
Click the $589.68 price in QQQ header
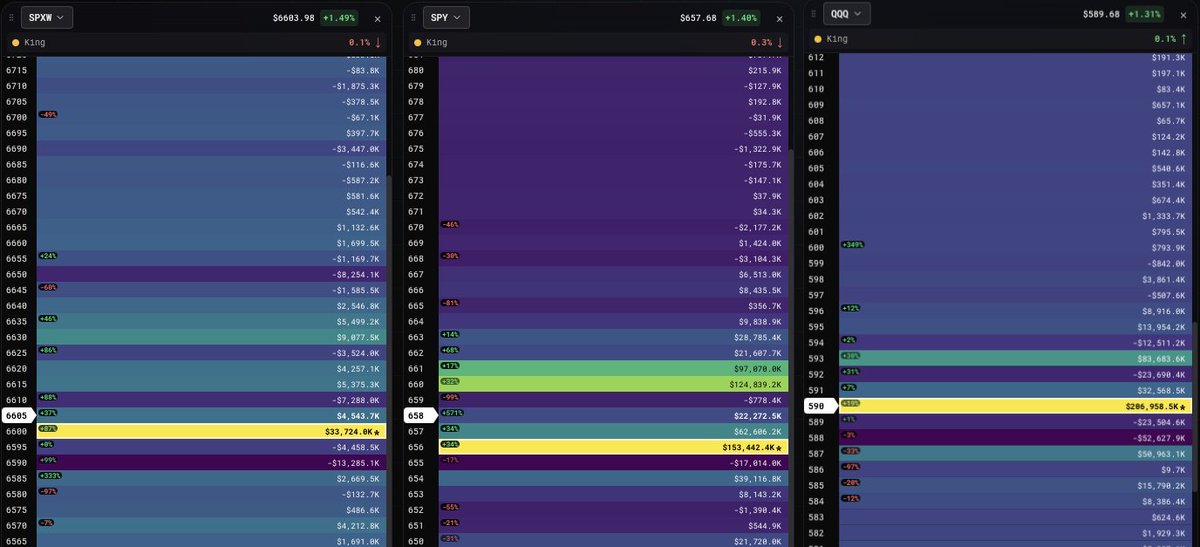[x=1100, y=14]
